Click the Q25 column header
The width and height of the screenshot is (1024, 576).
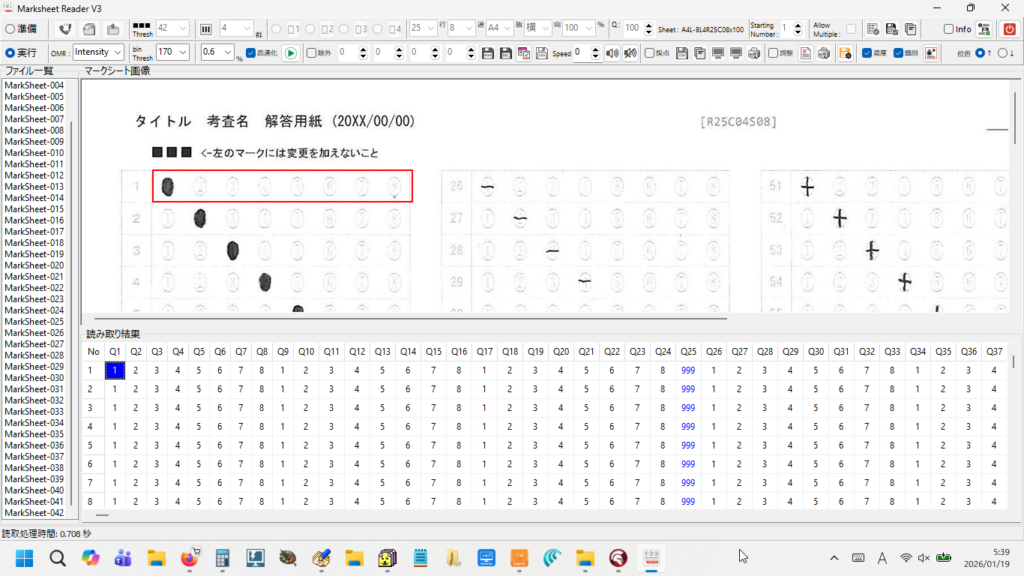(688, 352)
